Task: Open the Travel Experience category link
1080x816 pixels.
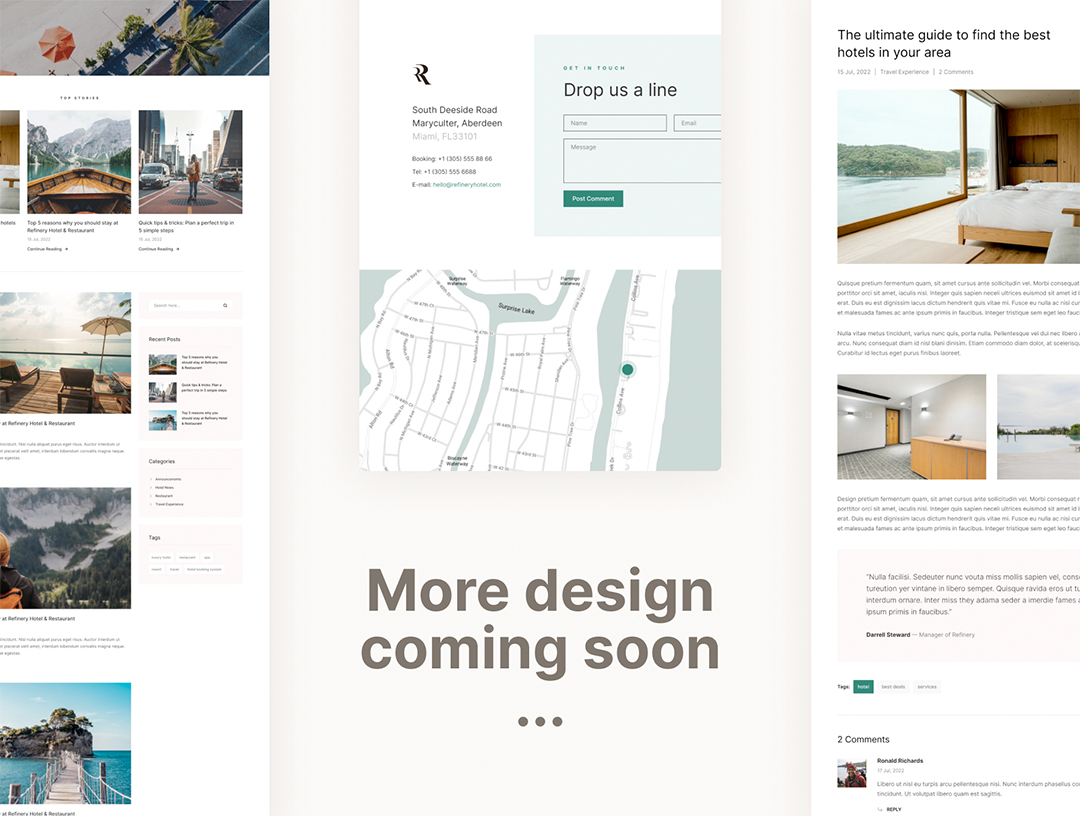Action: click(x=904, y=72)
